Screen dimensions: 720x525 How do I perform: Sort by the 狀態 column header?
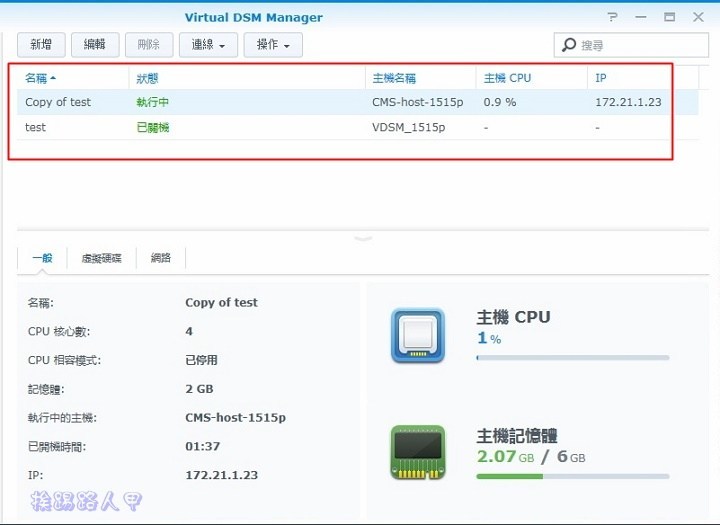pos(247,78)
